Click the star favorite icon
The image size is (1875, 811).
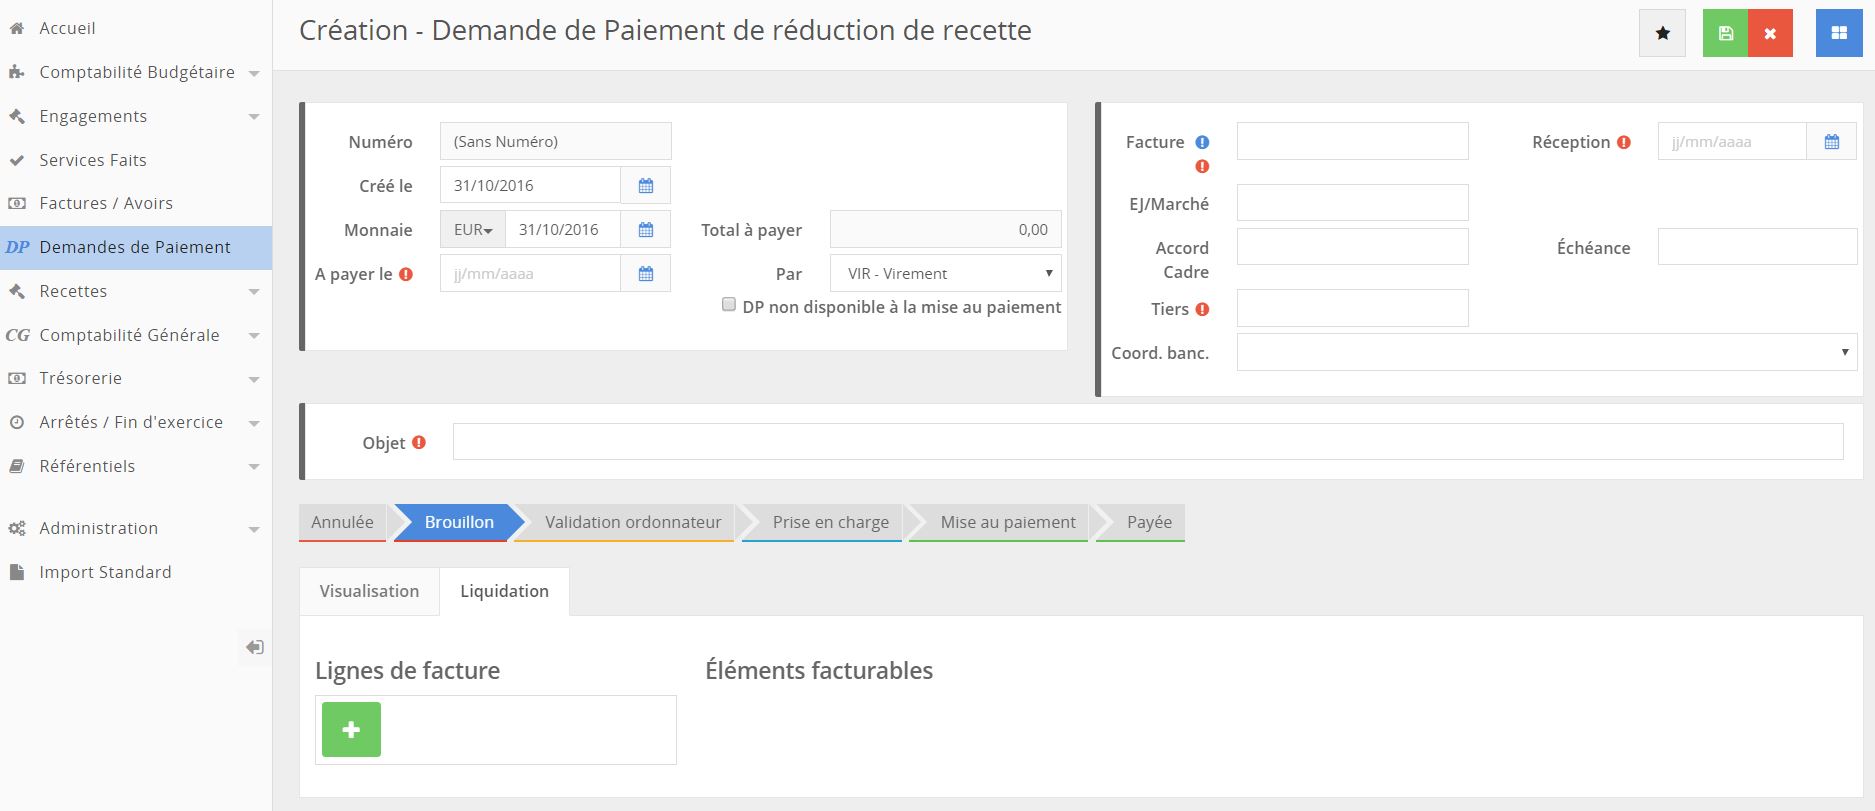coord(1662,33)
